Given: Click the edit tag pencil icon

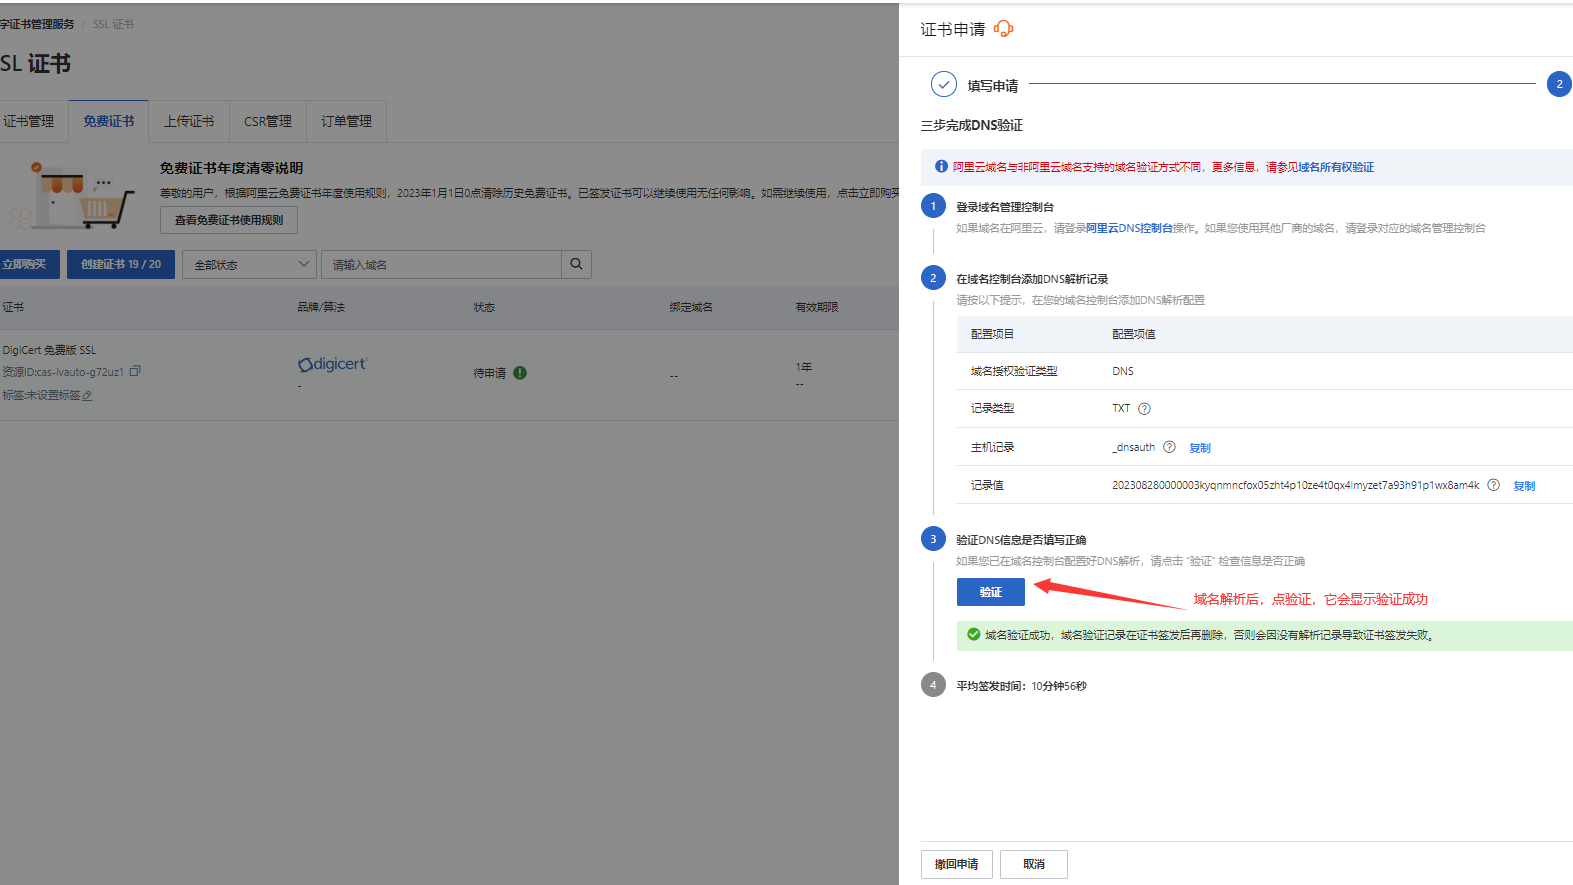Looking at the screenshot, I should click(x=88, y=396).
